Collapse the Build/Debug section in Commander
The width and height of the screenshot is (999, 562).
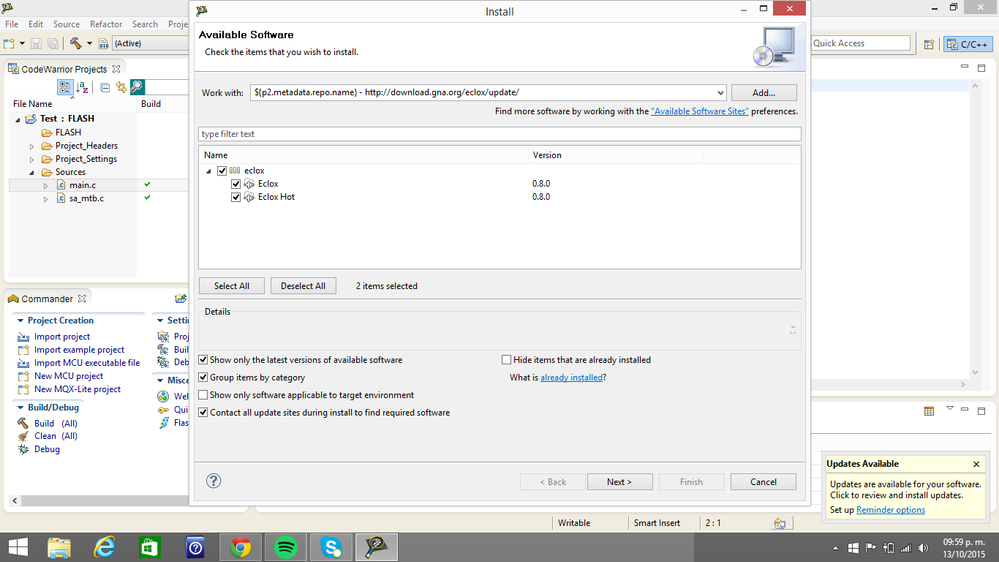tap(20, 408)
